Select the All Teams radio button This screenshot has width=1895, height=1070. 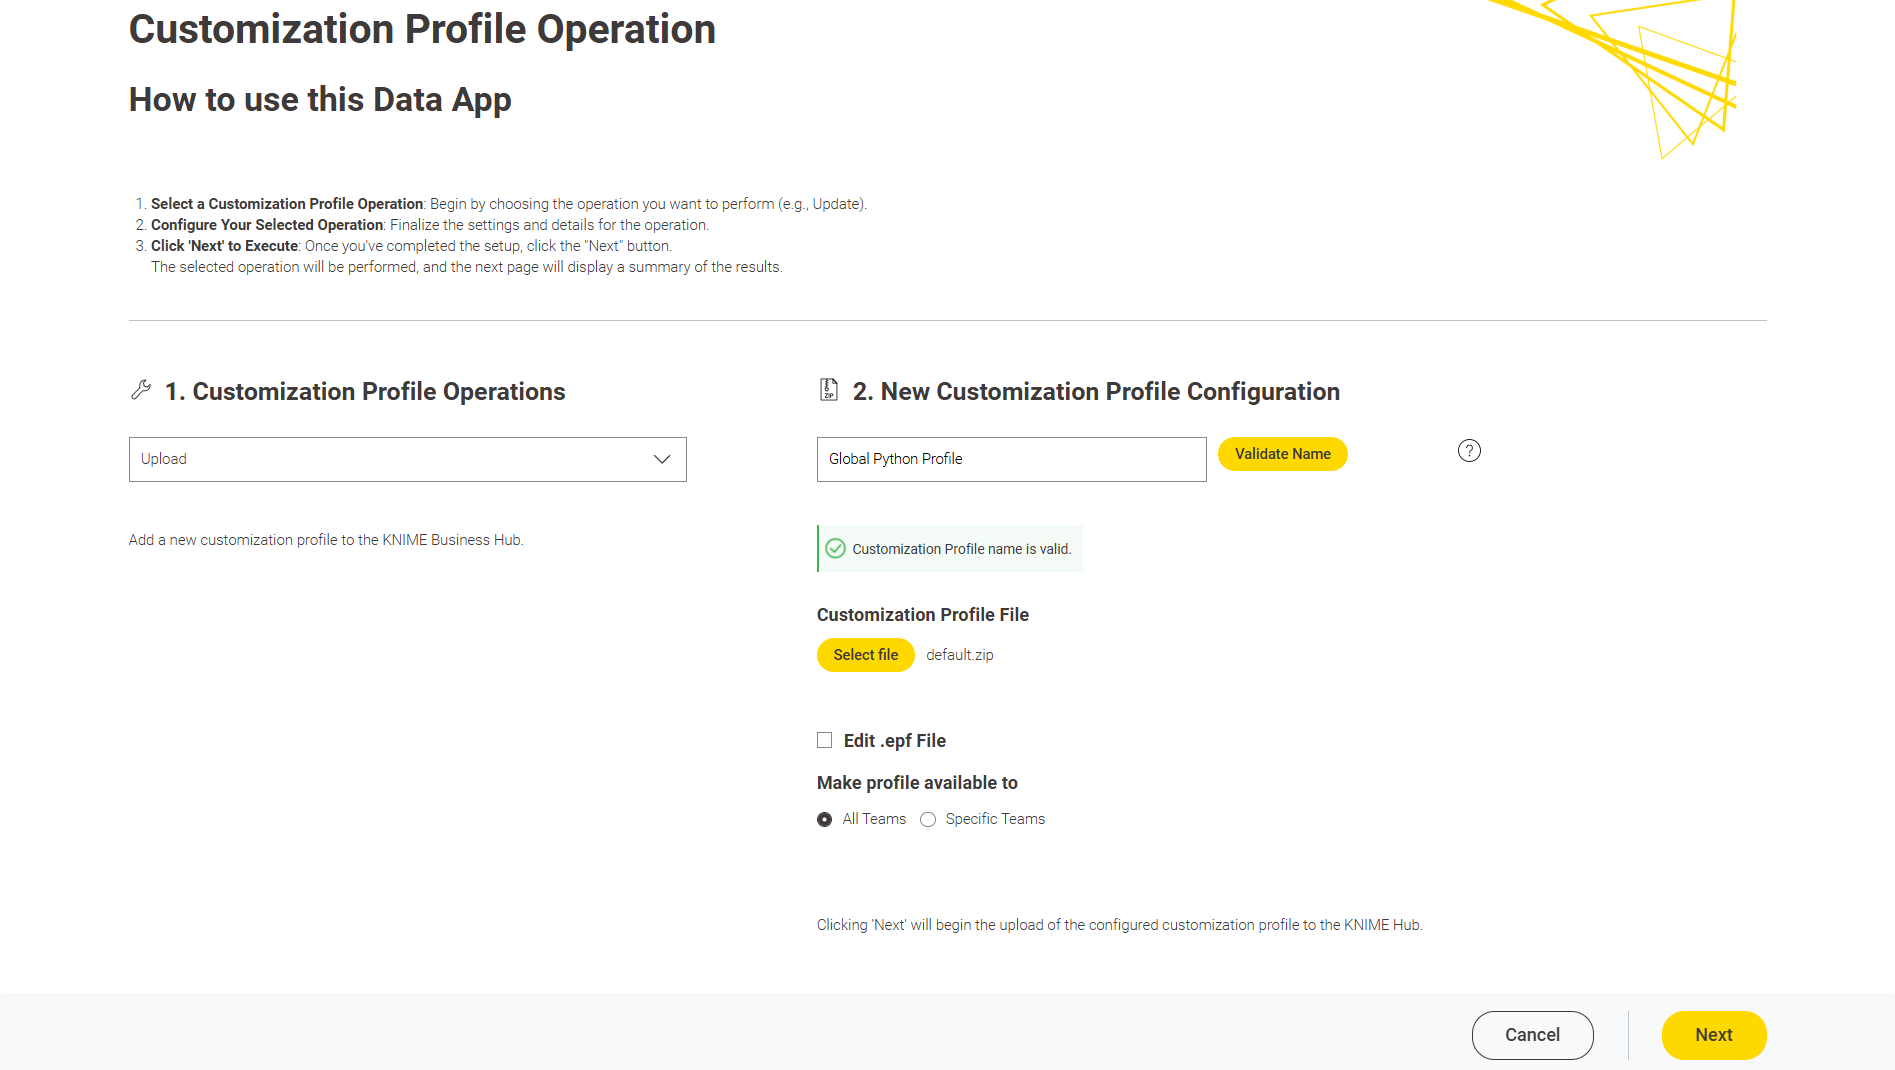824,819
